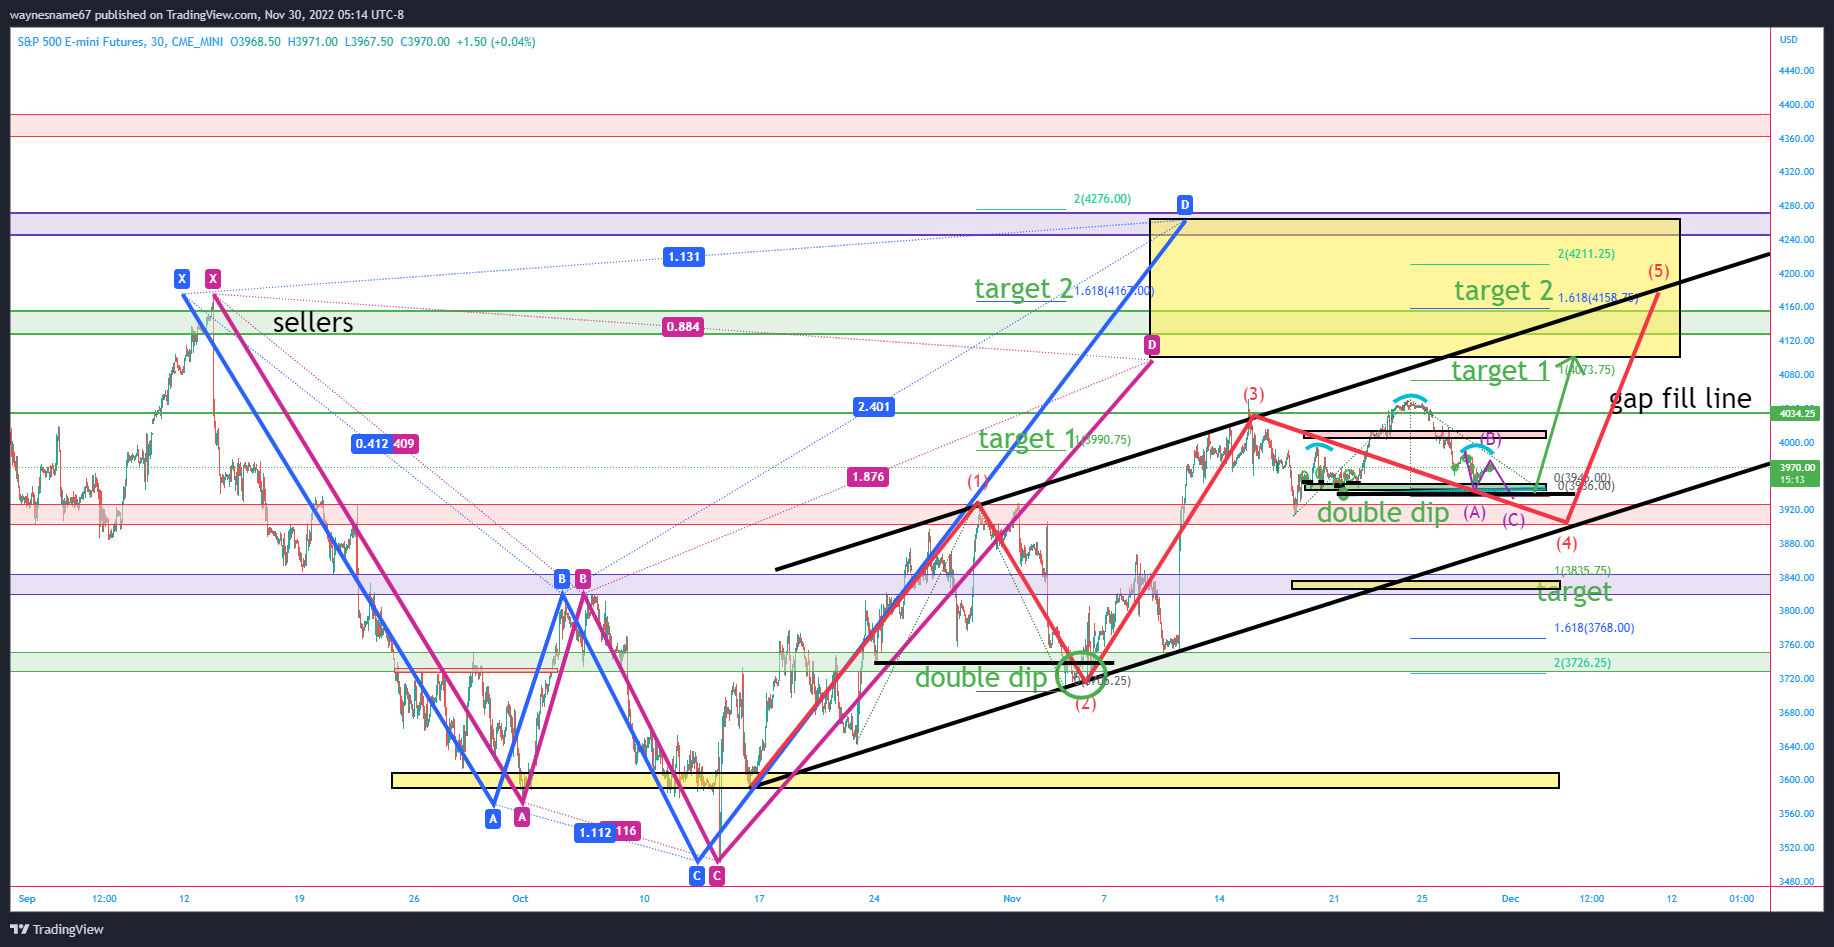Click the 4440.00 price axis label
This screenshot has height=947, width=1834.
[x=1796, y=71]
